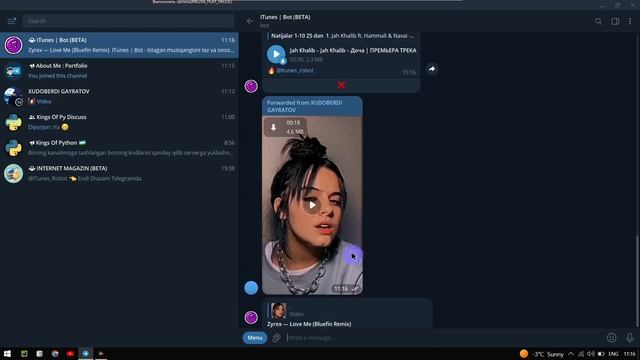
Task: Click the XUDOBERDI GAYRATOV profile avatar
Action: pyautogui.click(x=13, y=96)
